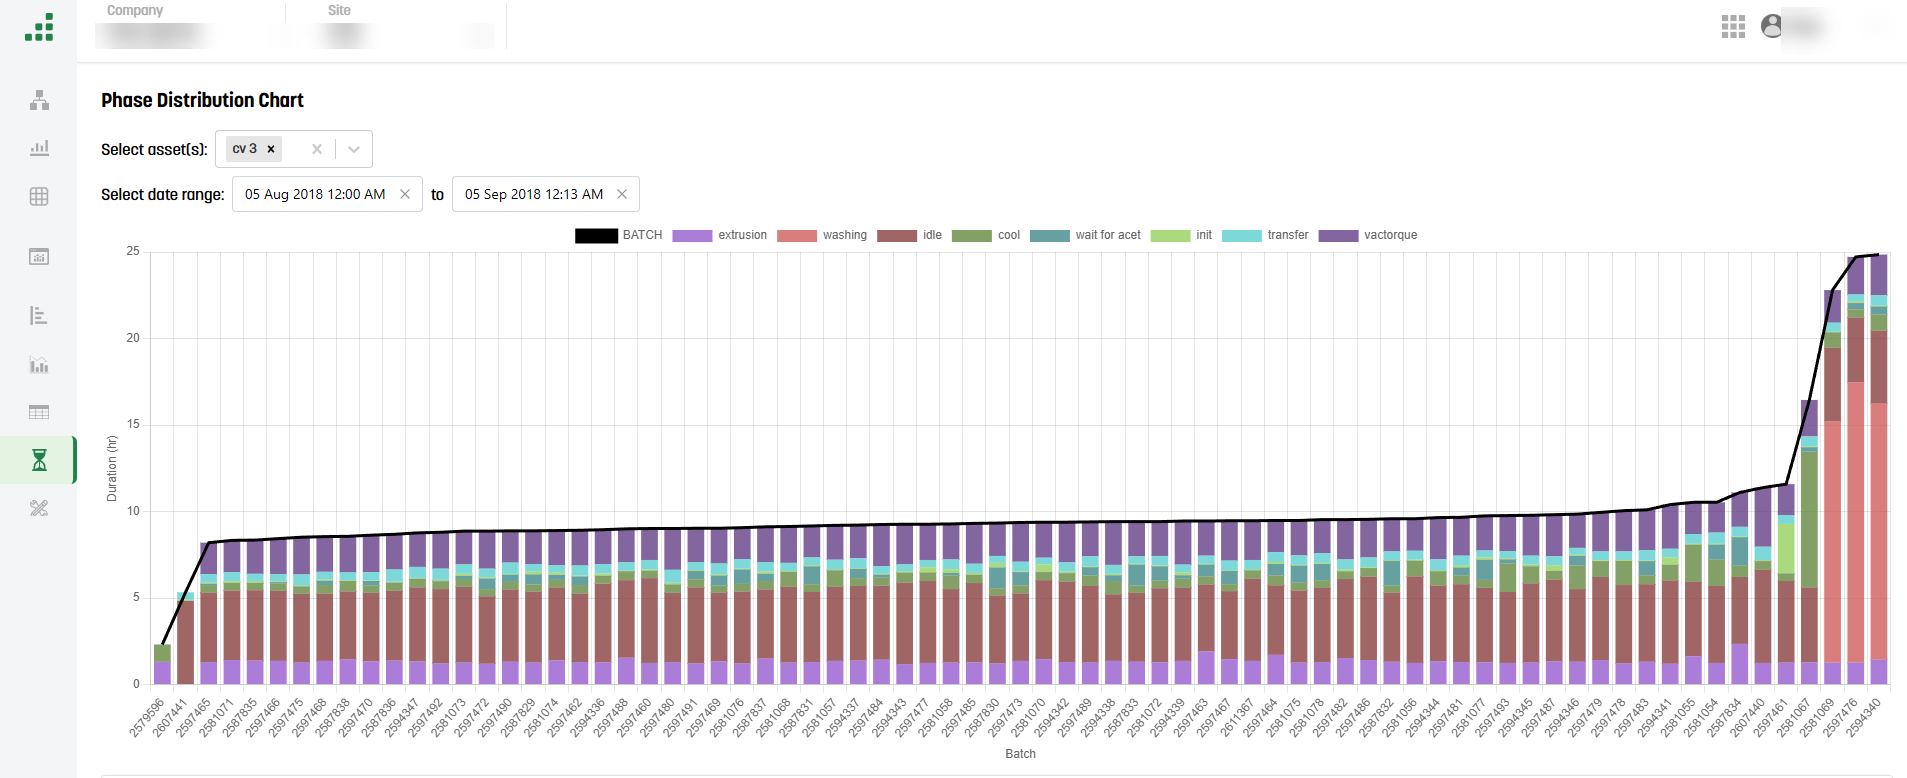The image size is (1907, 778).
Task: Toggle the init legend series
Action: tap(1181, 235)
